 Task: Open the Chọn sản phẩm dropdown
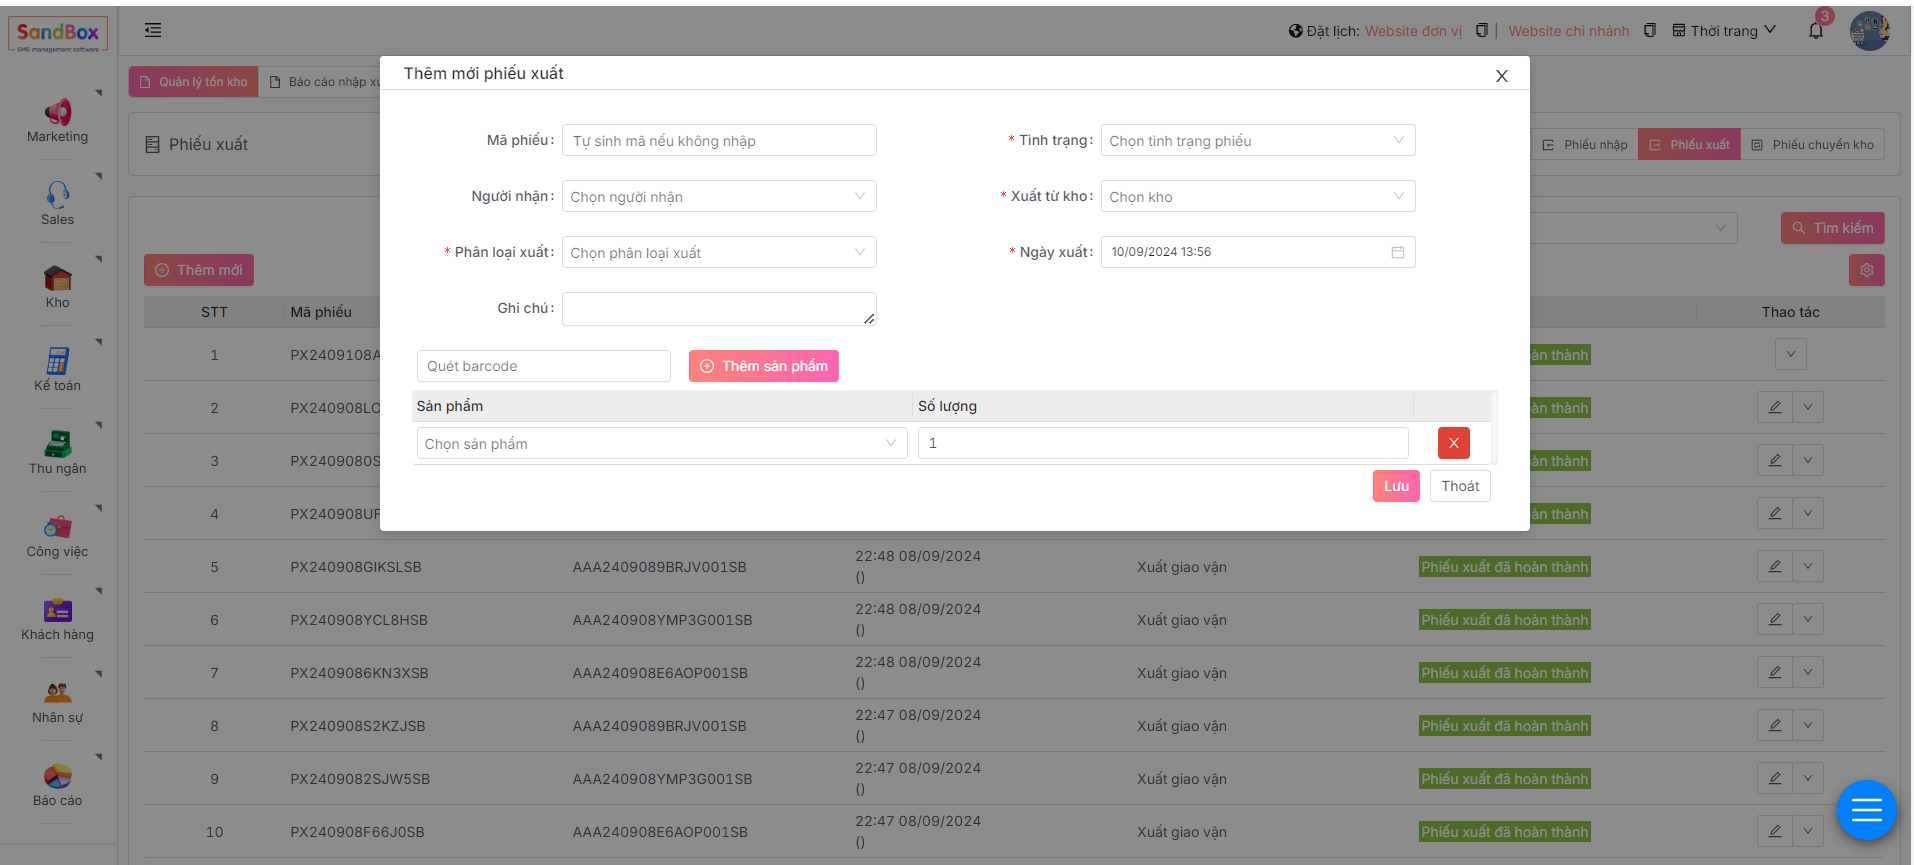661,444
